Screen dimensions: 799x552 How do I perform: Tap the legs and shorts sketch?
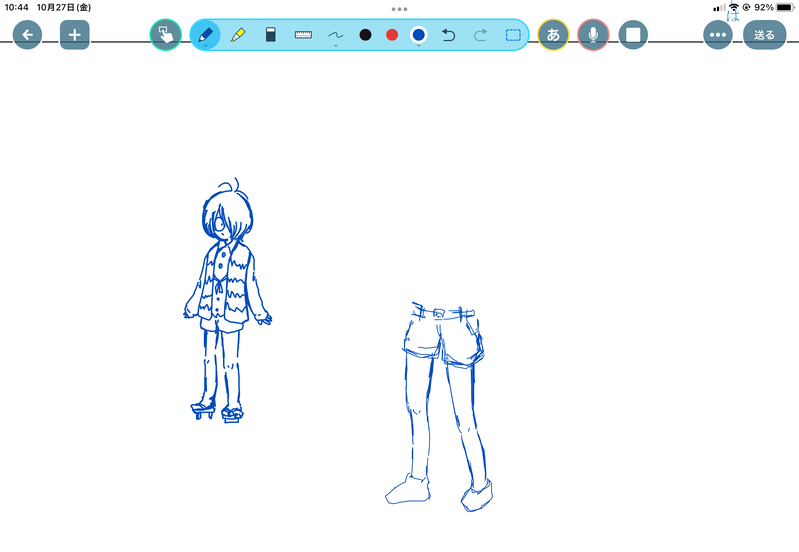(438, 407)
